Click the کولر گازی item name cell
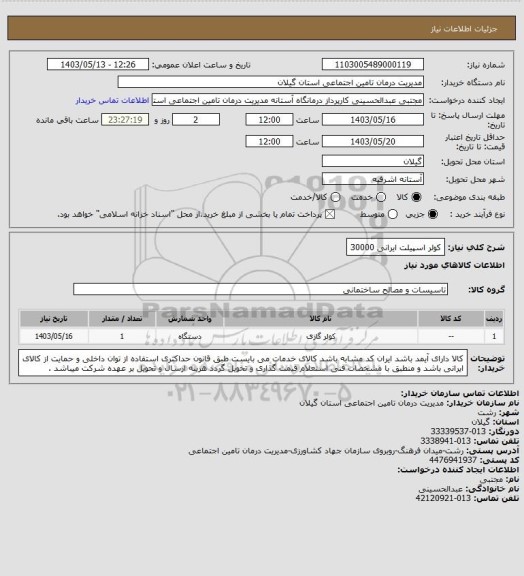This screenshot has width=524, height=576. coord(320,336)
